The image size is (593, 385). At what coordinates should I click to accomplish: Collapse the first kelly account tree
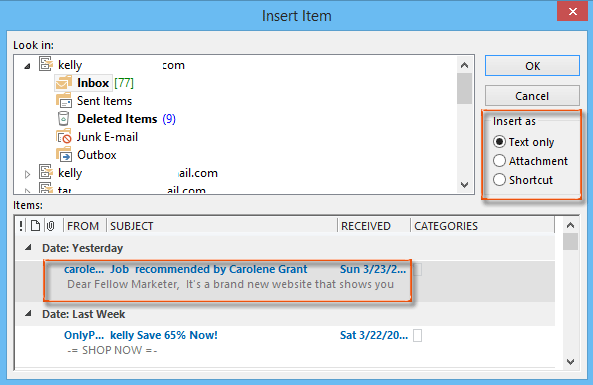[x=27, y=66]
